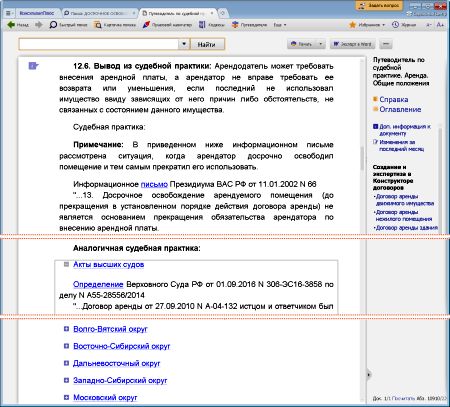450x407 pixels.
Task: Expand Московский округ section
Action: pos(66,397)
